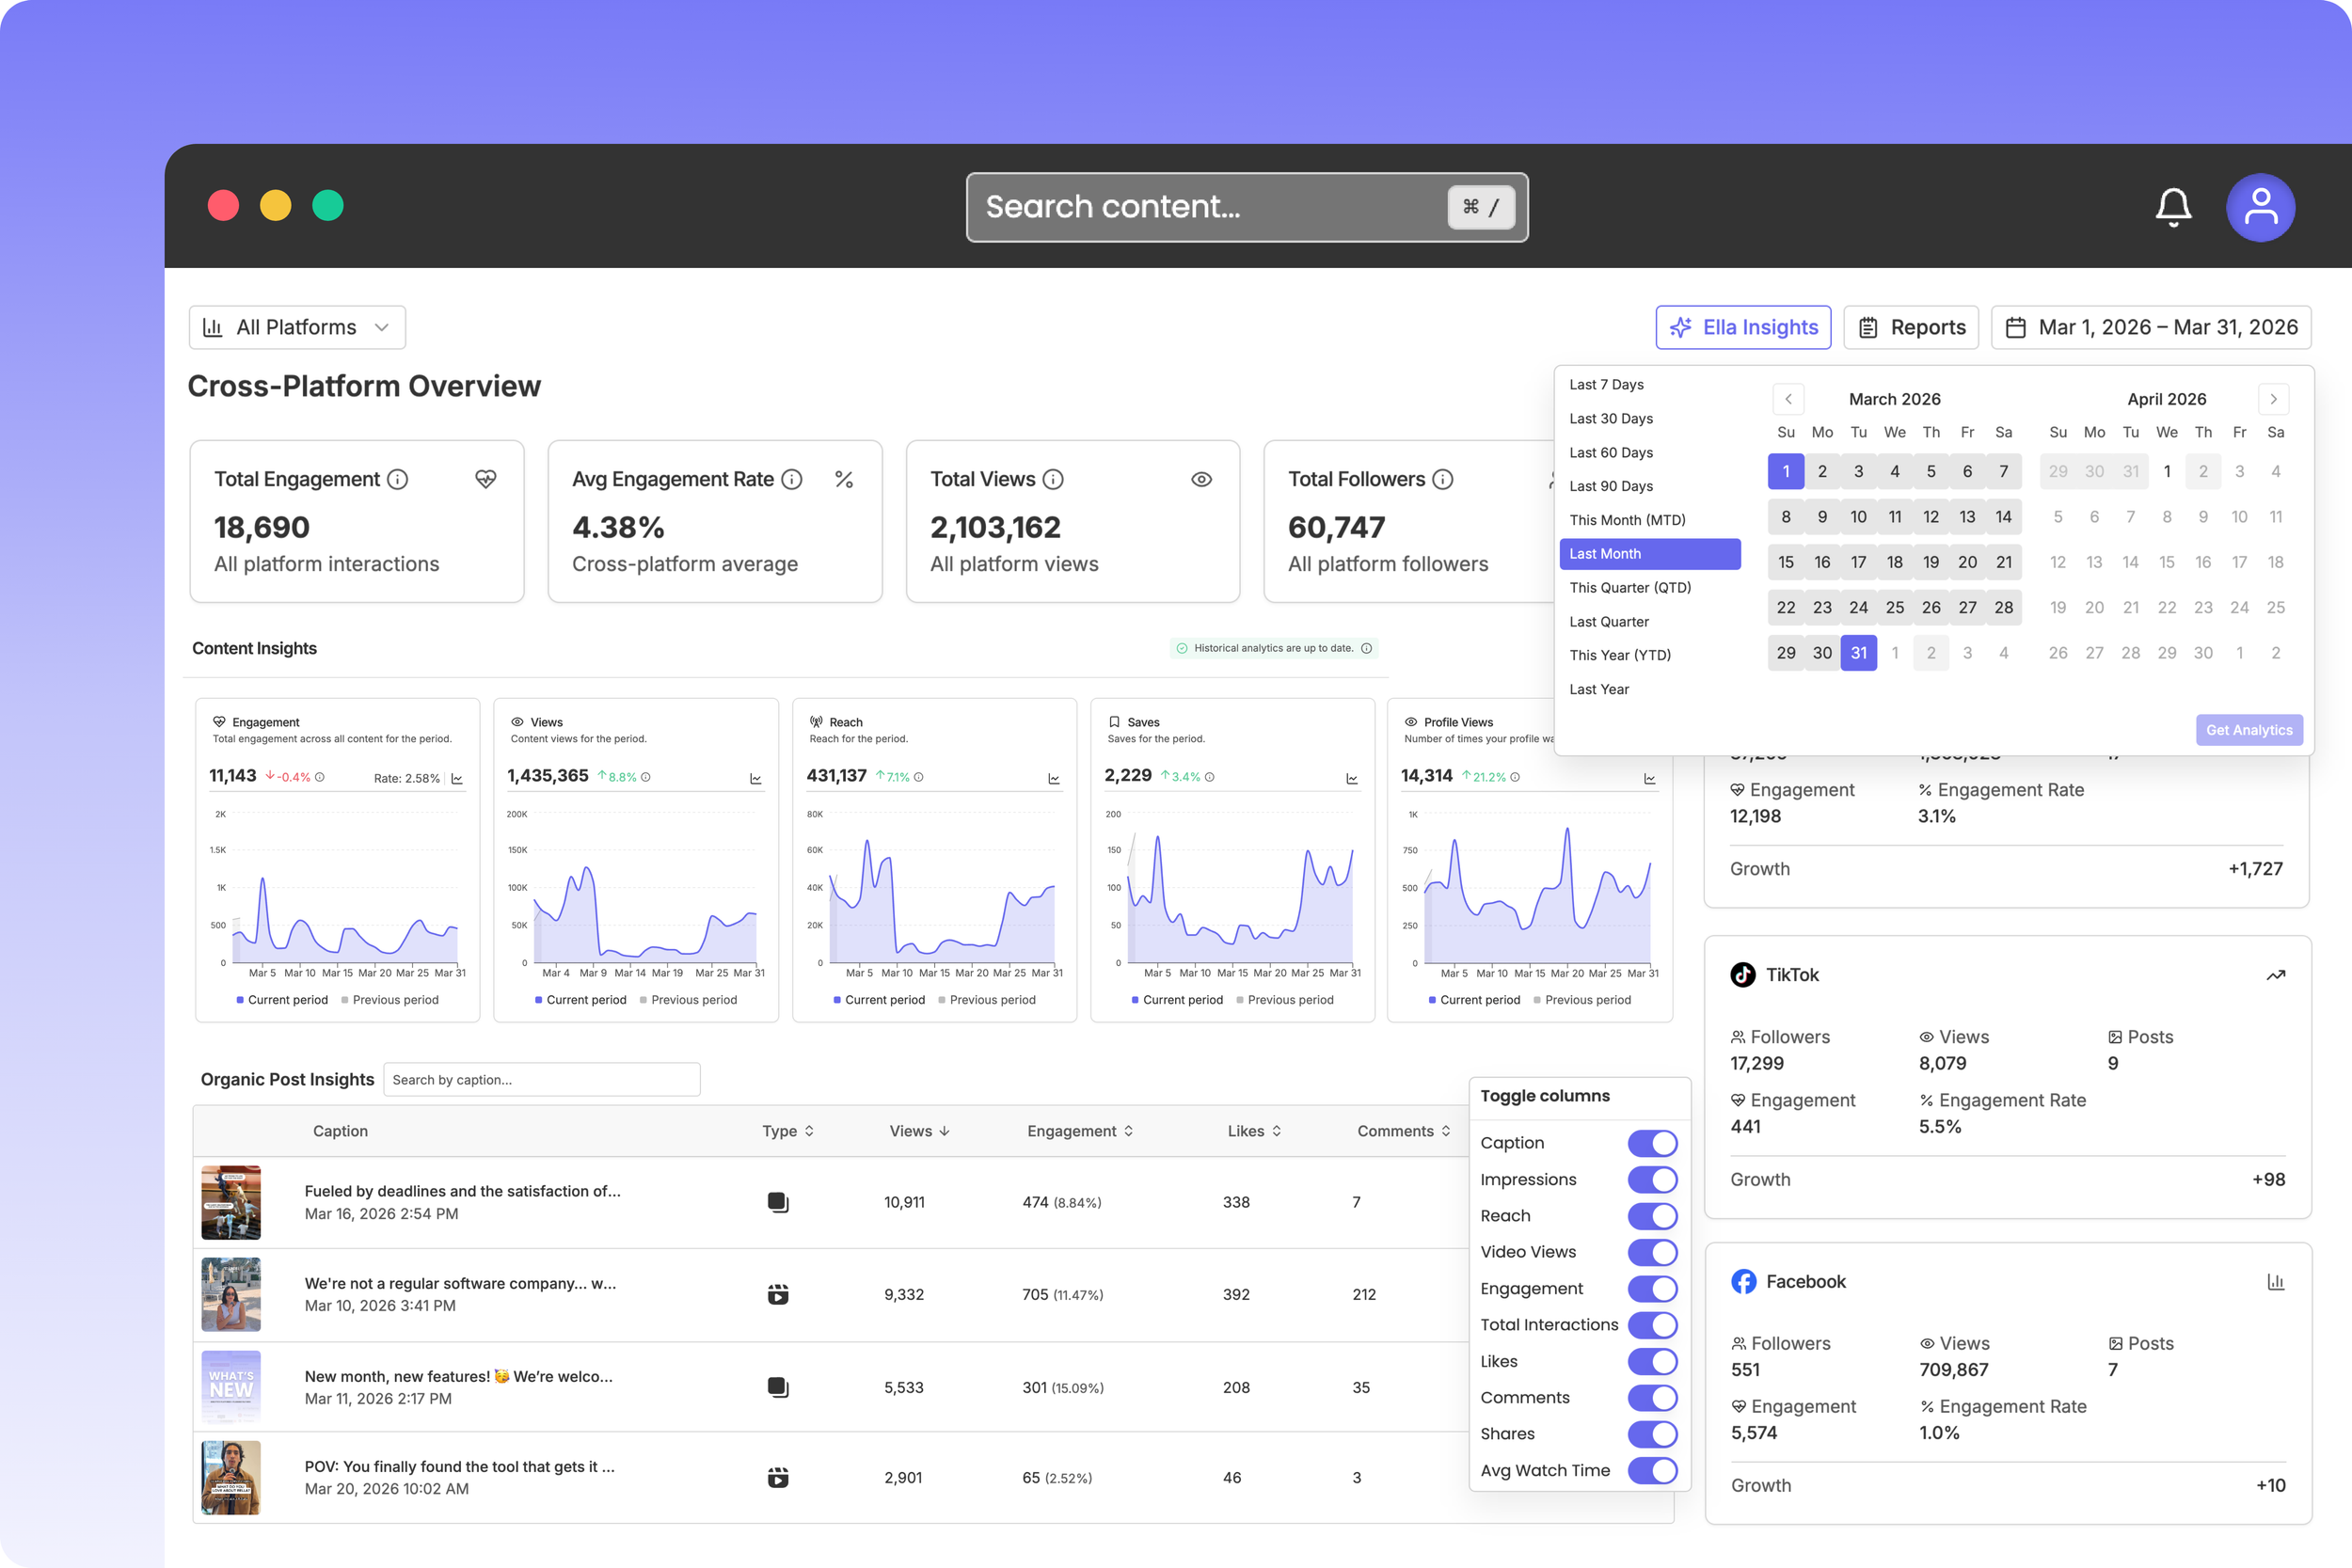
Task: Open Ella Insights
Action: coord(1743,327)
